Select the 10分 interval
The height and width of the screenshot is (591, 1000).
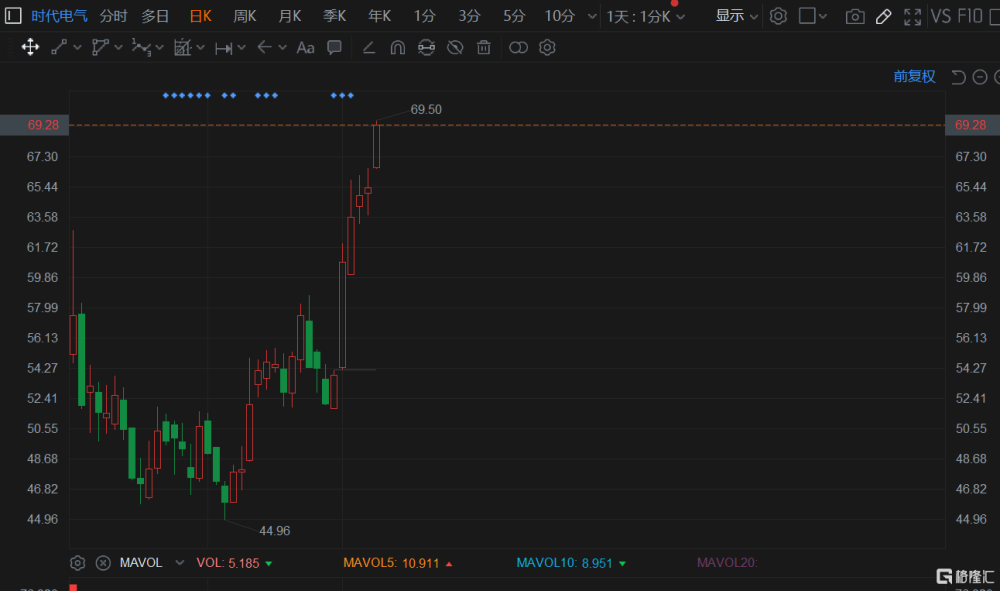559,16
